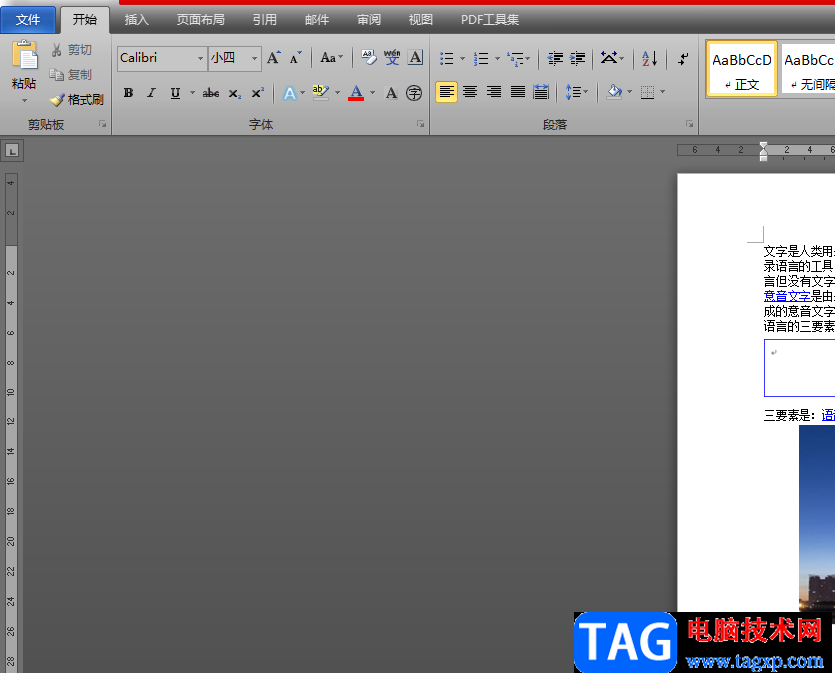Open the 文件 (File) menu button
The width and height of the screenshot is (835, 673).
click(x=28, y=19)
